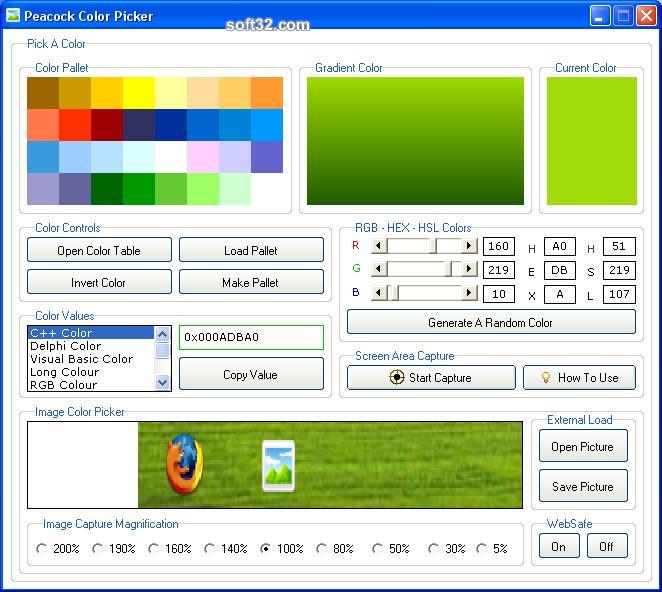This screenshot has width=662, height=592.
Task: Start screen area capture
Action: (x=431, y=377)
